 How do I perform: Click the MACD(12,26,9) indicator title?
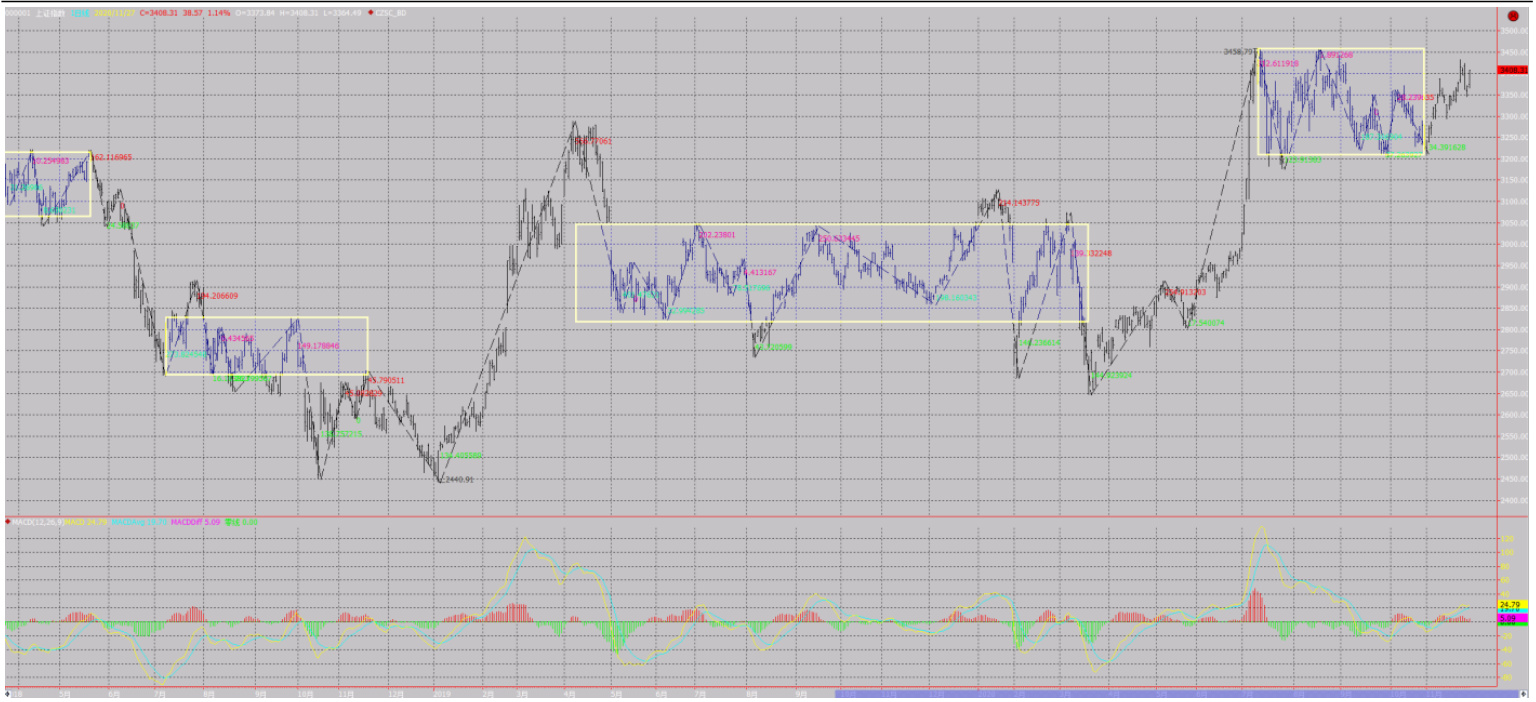(x=35, y=522)
